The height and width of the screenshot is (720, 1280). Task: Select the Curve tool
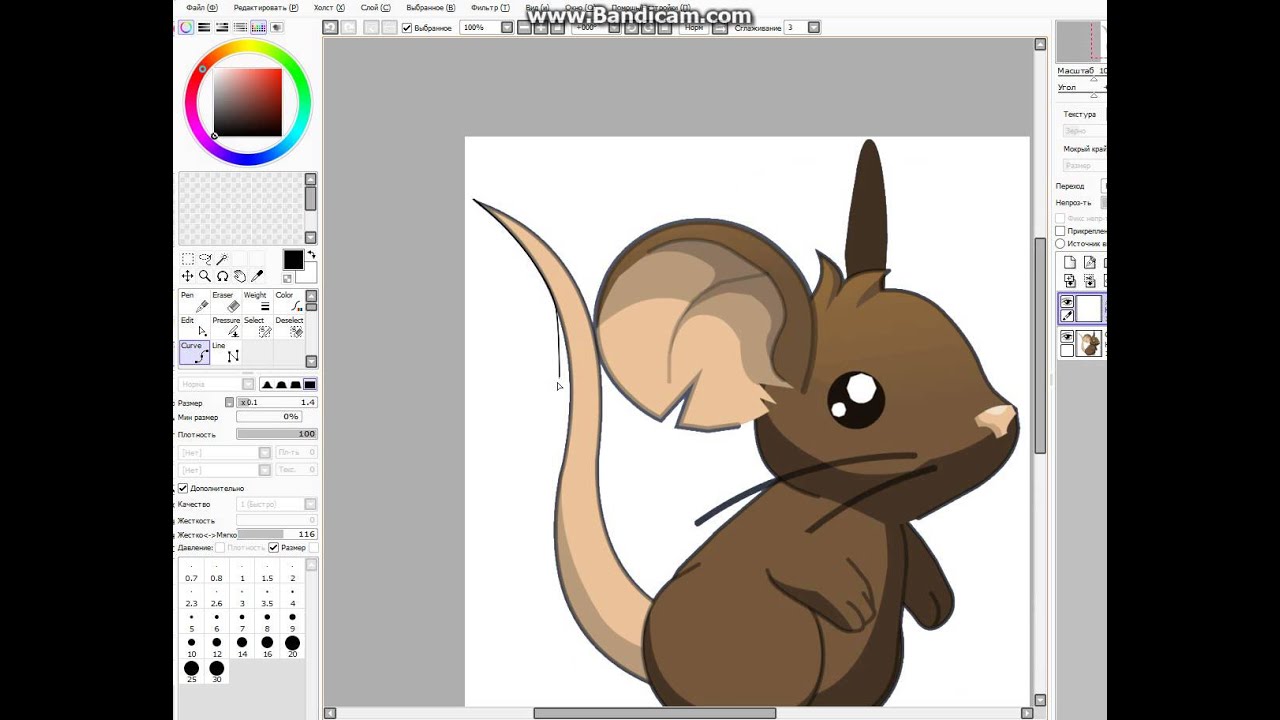(194, 352)
